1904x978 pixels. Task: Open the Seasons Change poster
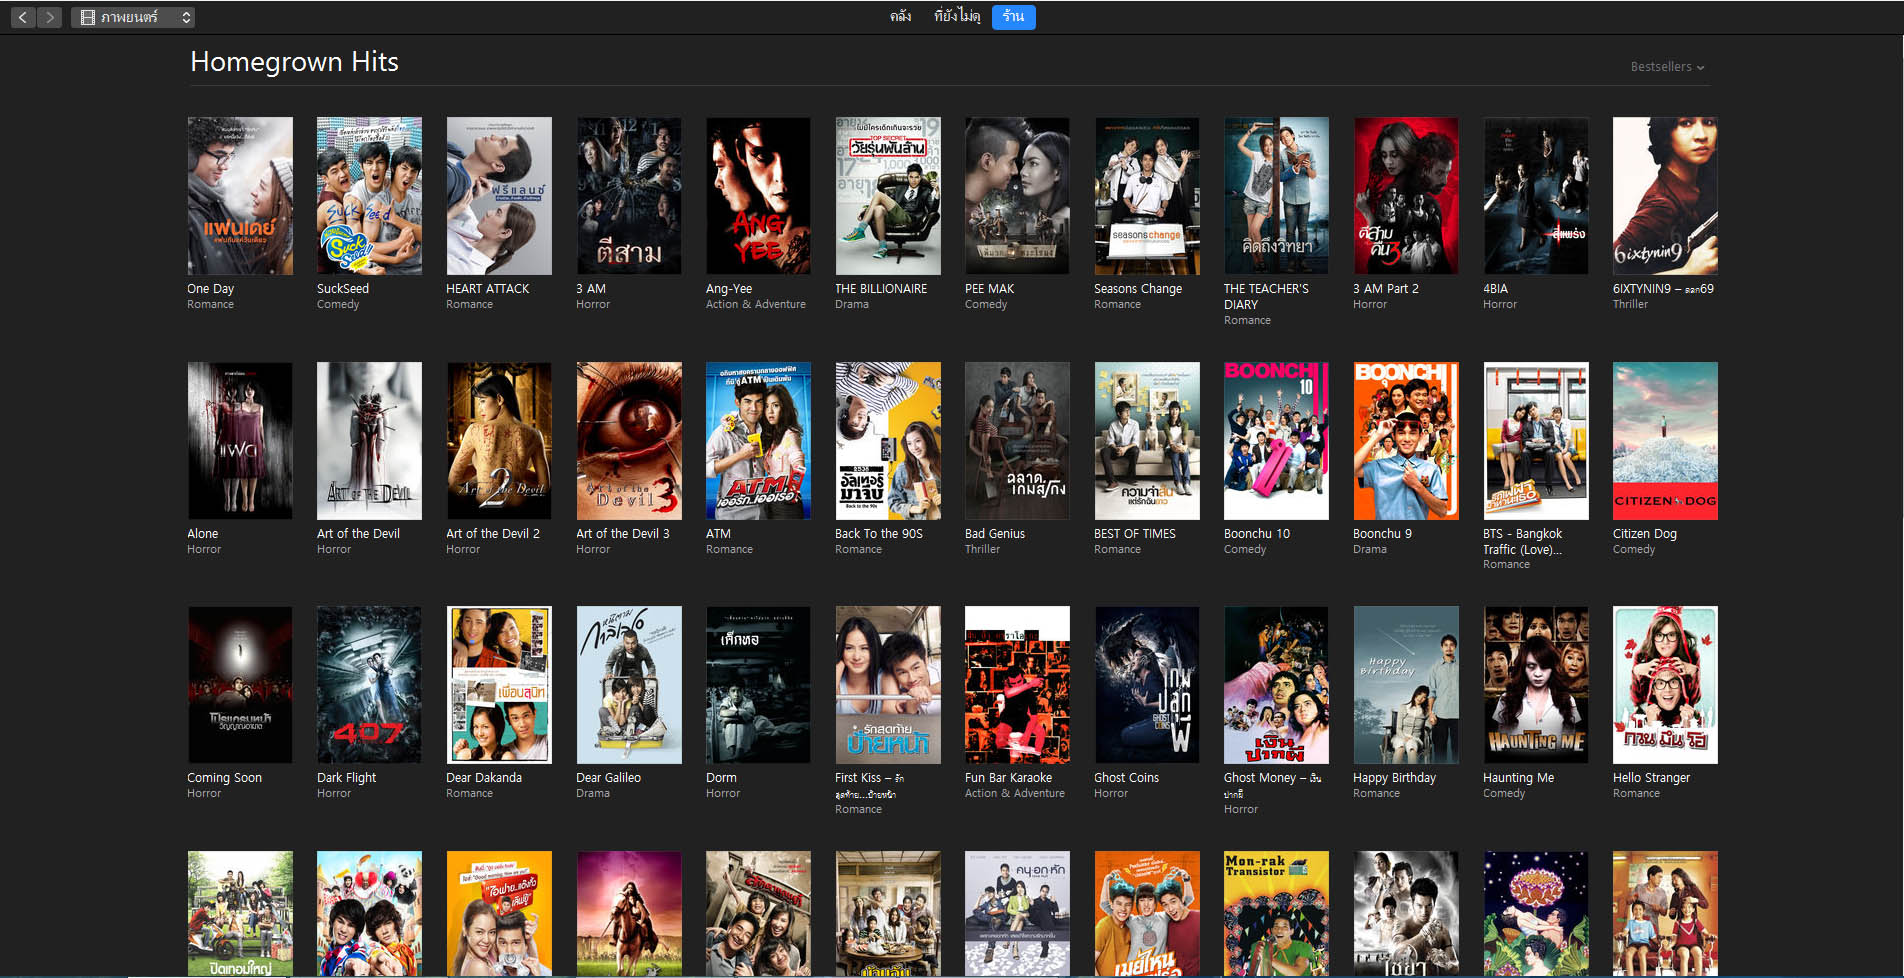pyautogui.click(x=1147, y=196)
